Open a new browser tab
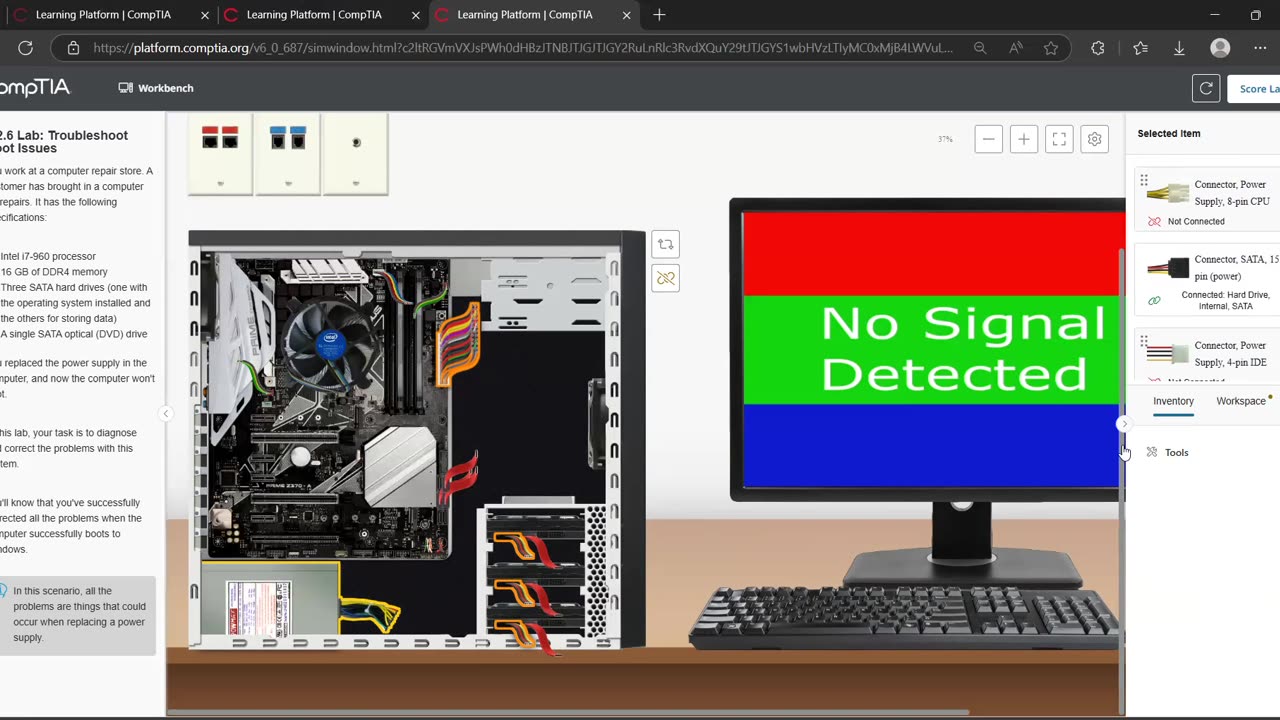 click(x=659, y=15)
